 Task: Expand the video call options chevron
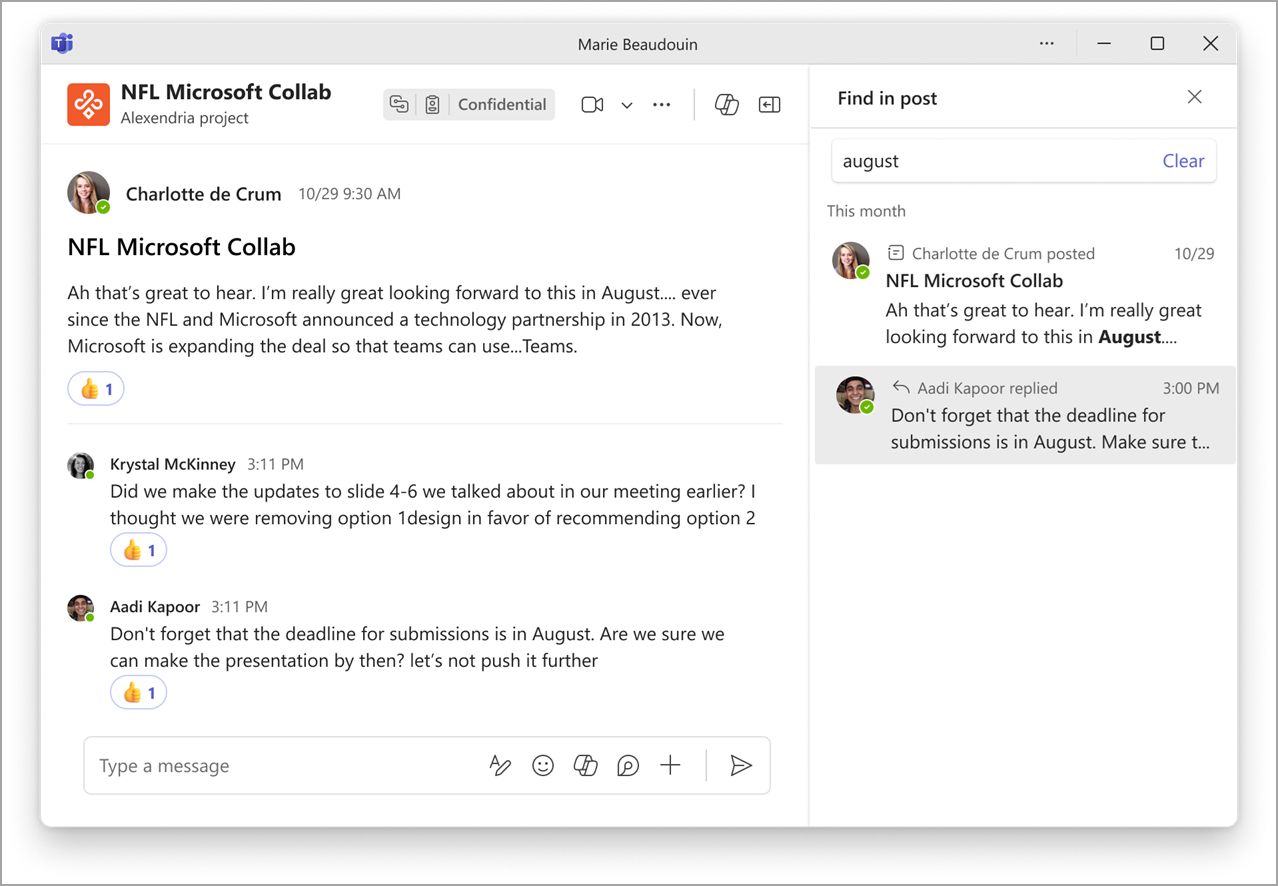pyautogui.click(x=627, y=105)
